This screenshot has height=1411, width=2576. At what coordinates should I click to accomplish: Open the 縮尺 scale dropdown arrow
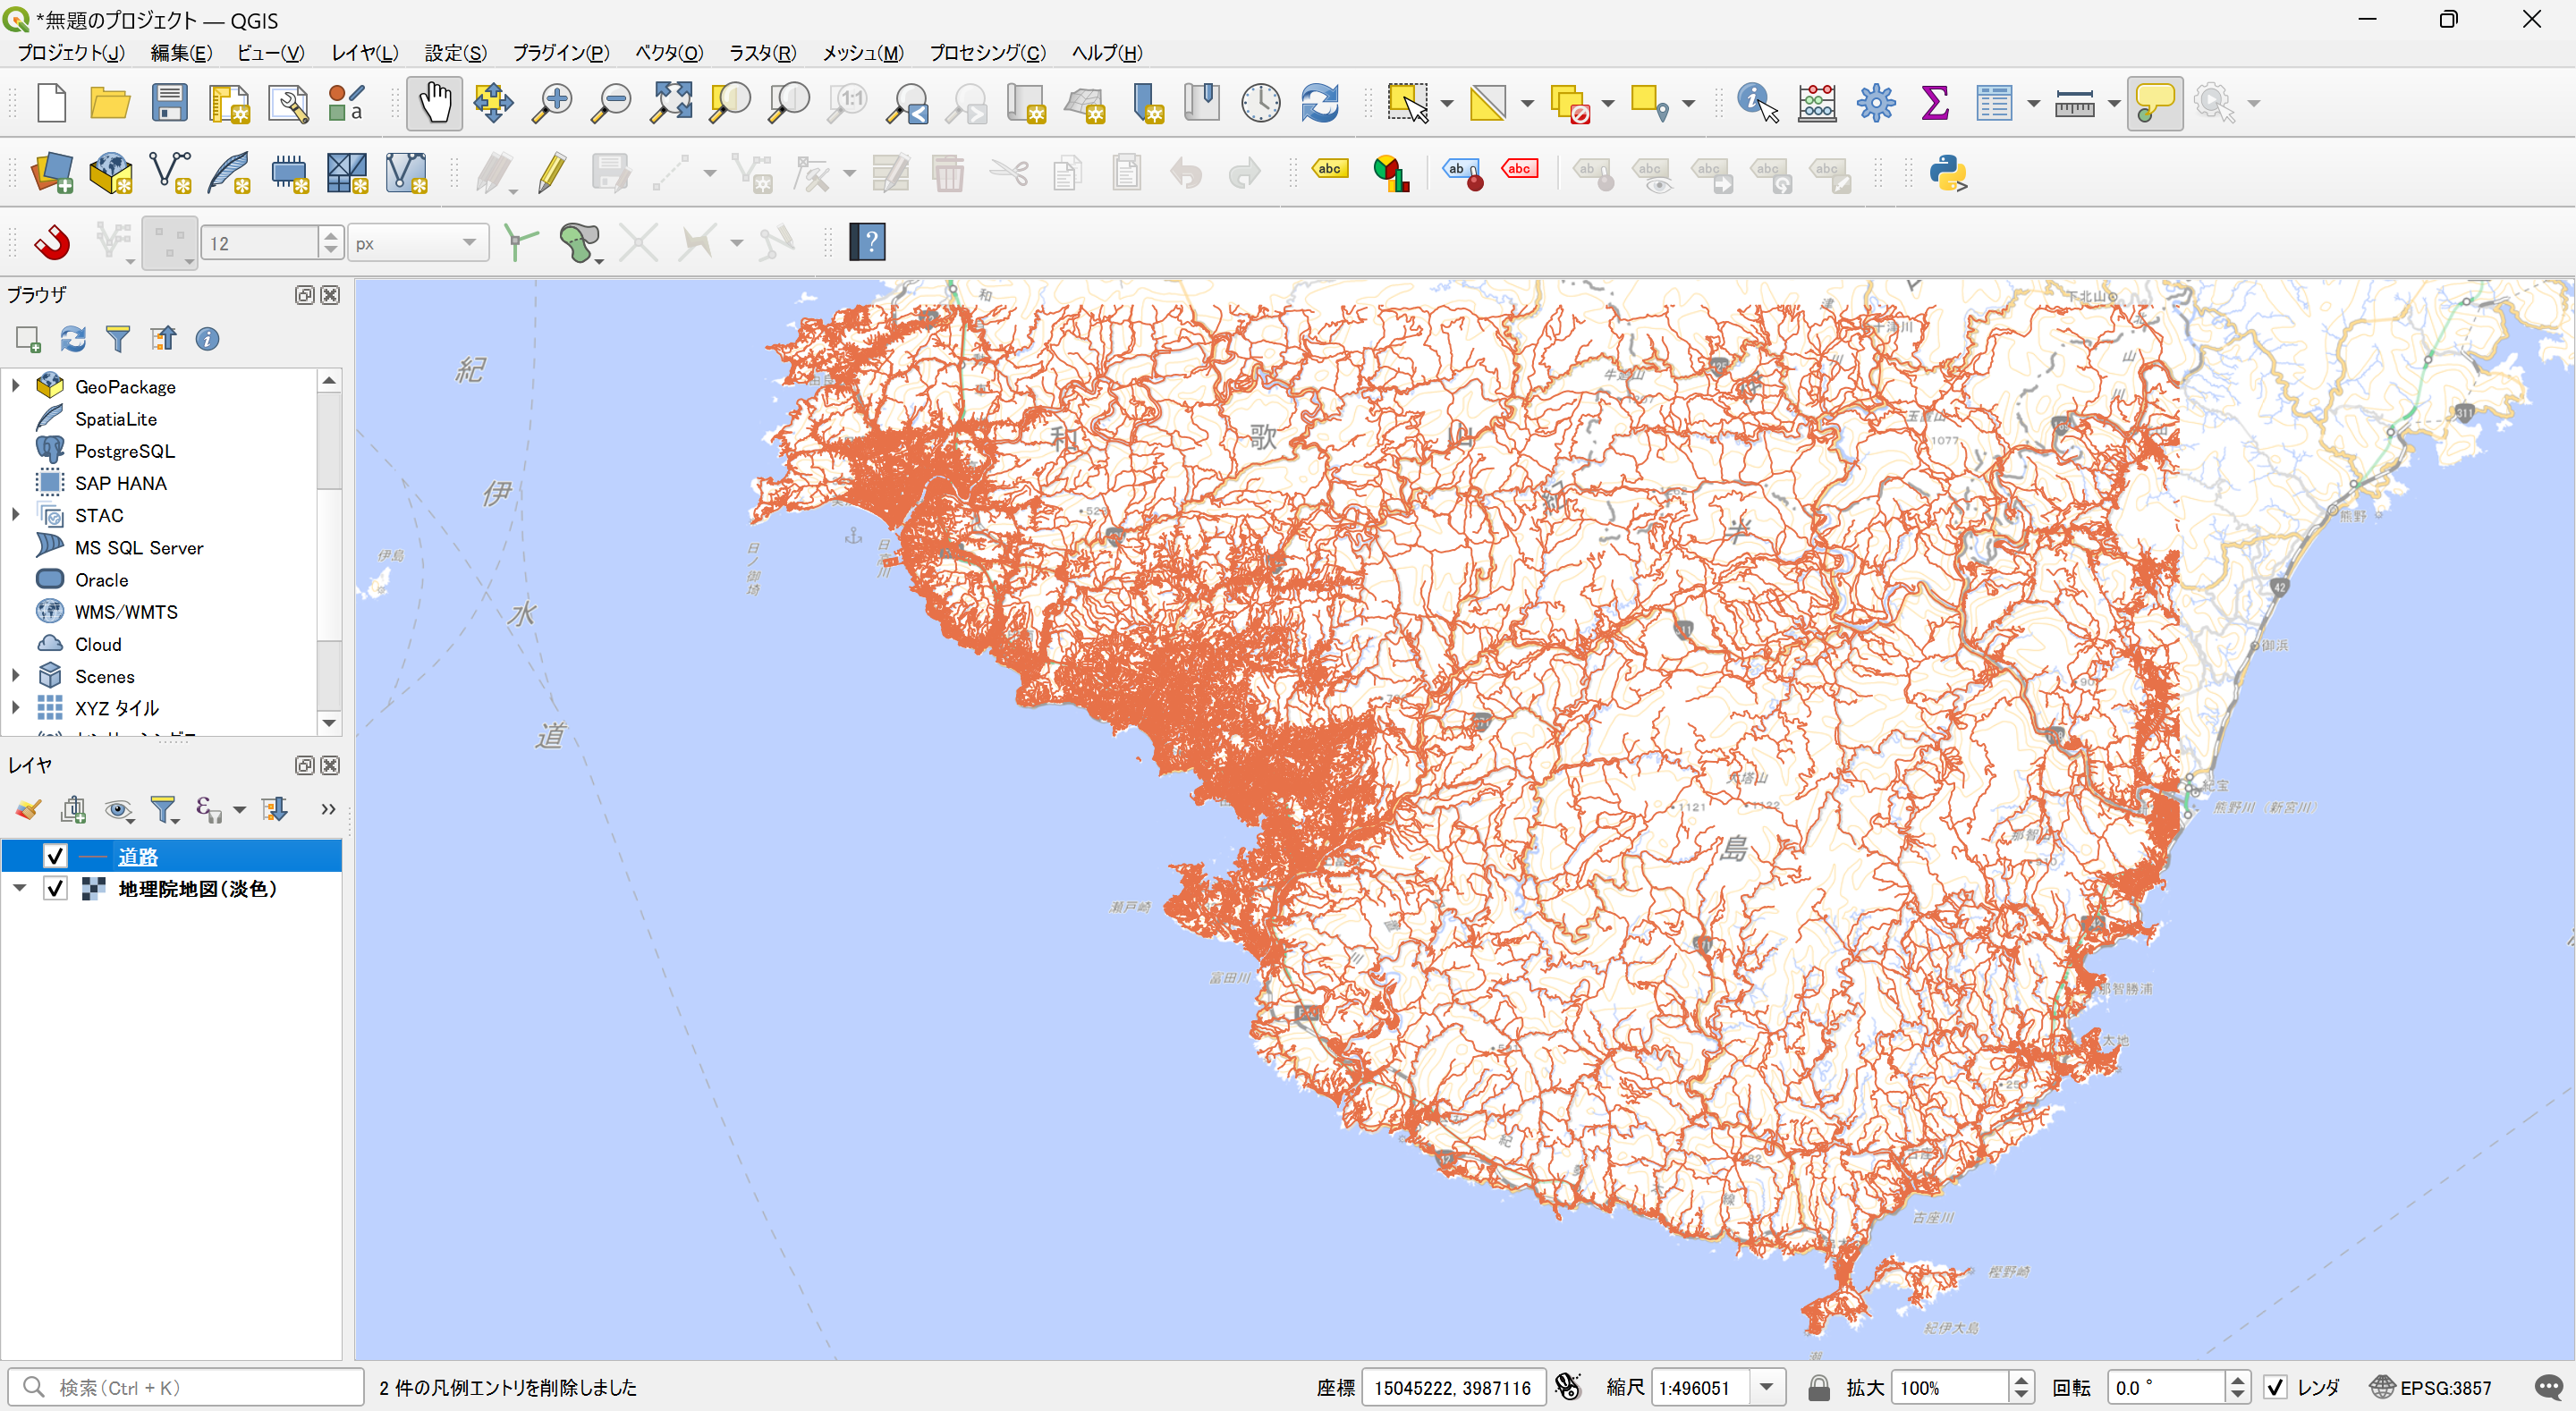point(1767,1387)
